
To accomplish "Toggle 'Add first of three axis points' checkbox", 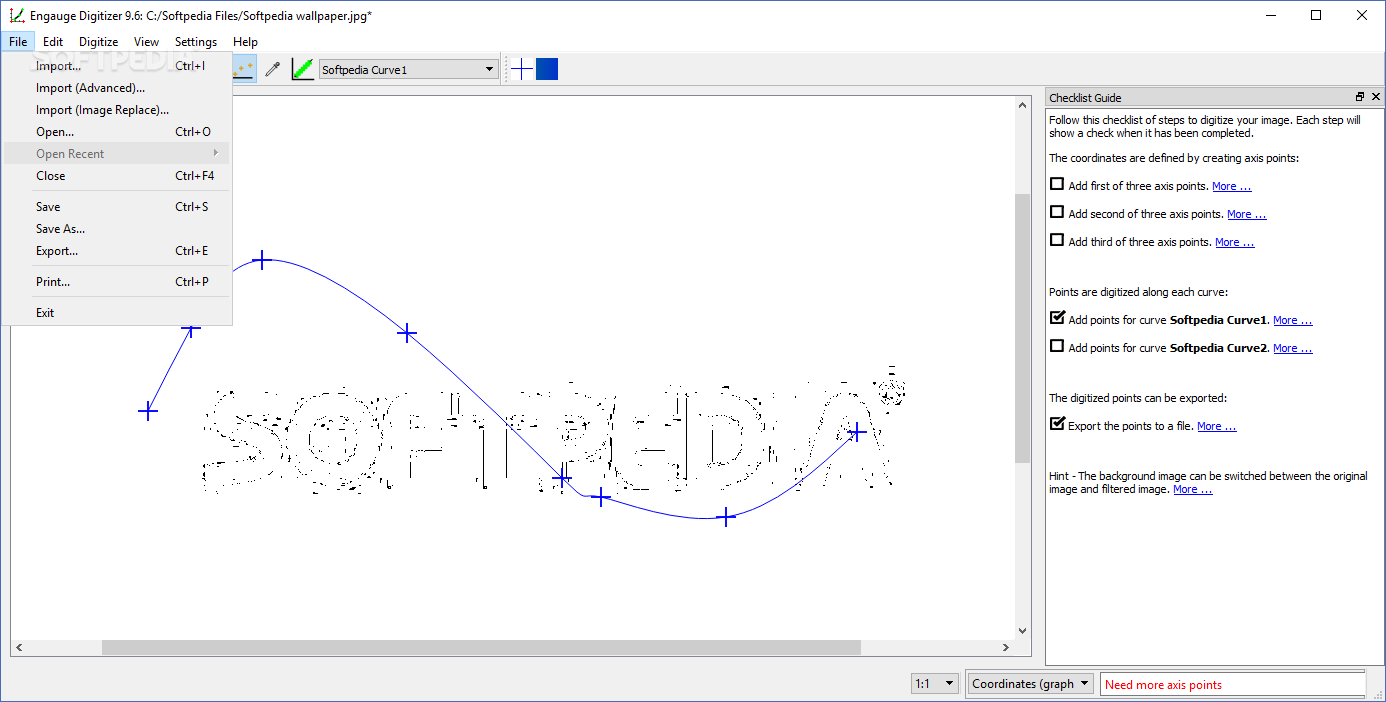I will 1057,184.
